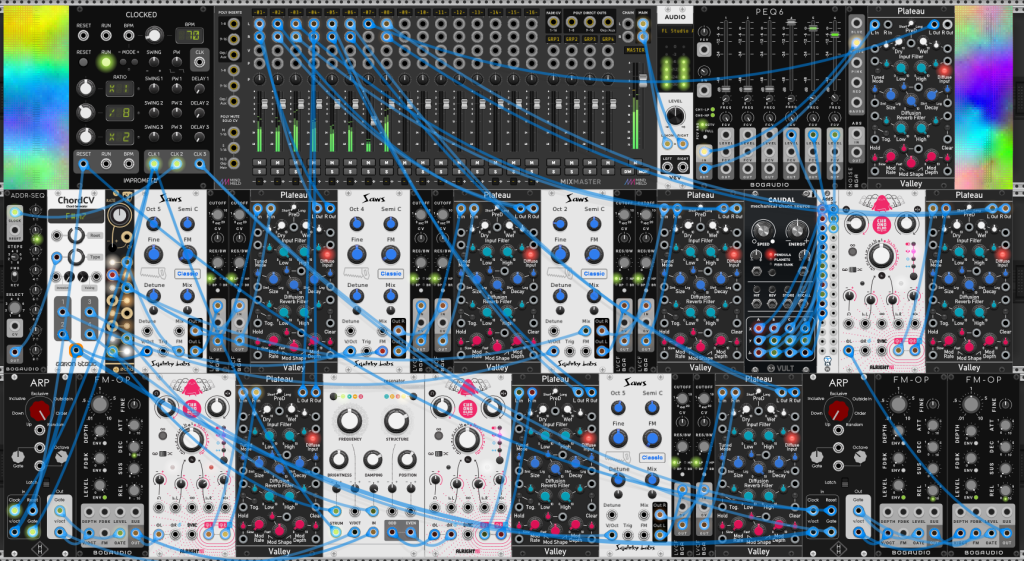Viewport: 1024px width, 561px height.
Task: Click the BPM display showing 70
Action: tap(189, 35)
